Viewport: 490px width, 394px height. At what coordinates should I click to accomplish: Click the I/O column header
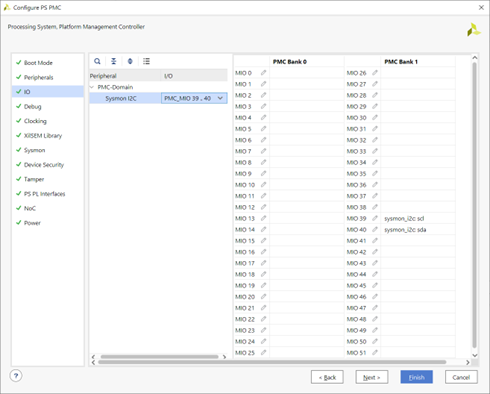[x=194, y=76]
